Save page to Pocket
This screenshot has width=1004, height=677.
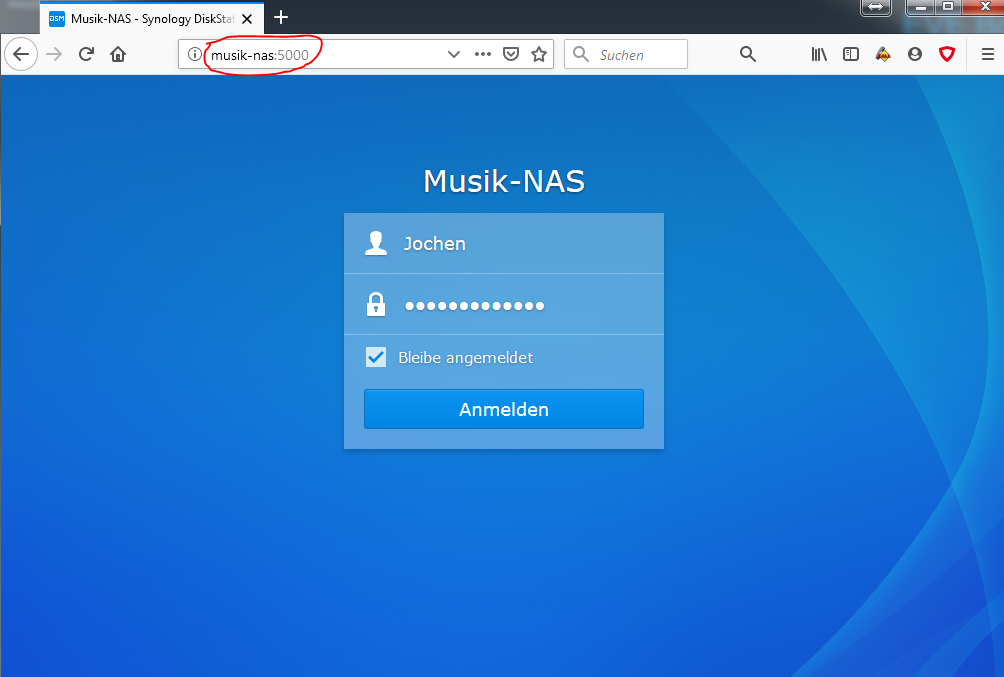point(511,54)
